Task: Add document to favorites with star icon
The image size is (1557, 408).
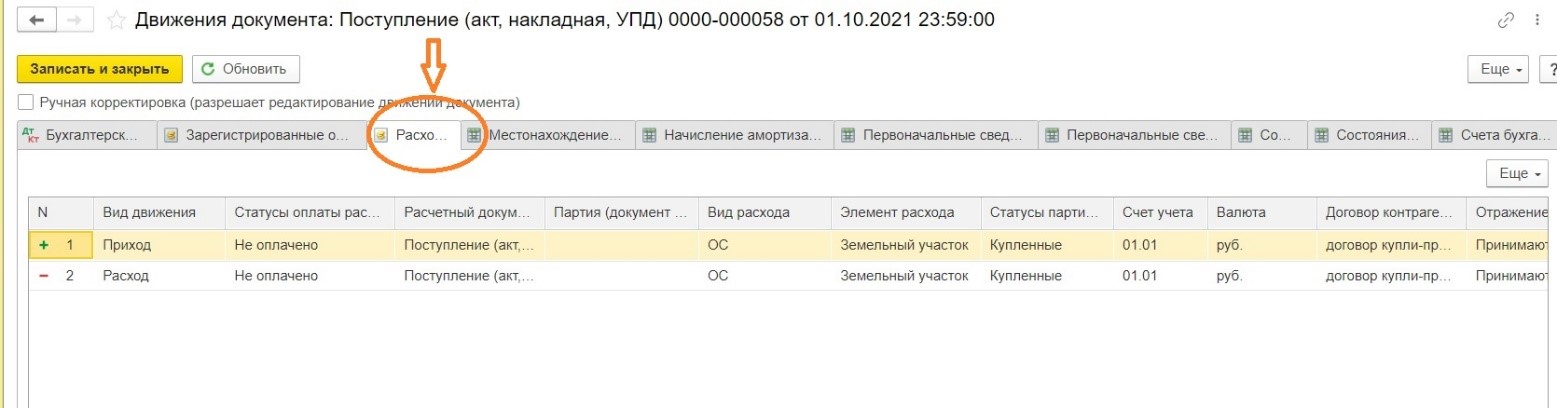Action: (x=116, y=20)
